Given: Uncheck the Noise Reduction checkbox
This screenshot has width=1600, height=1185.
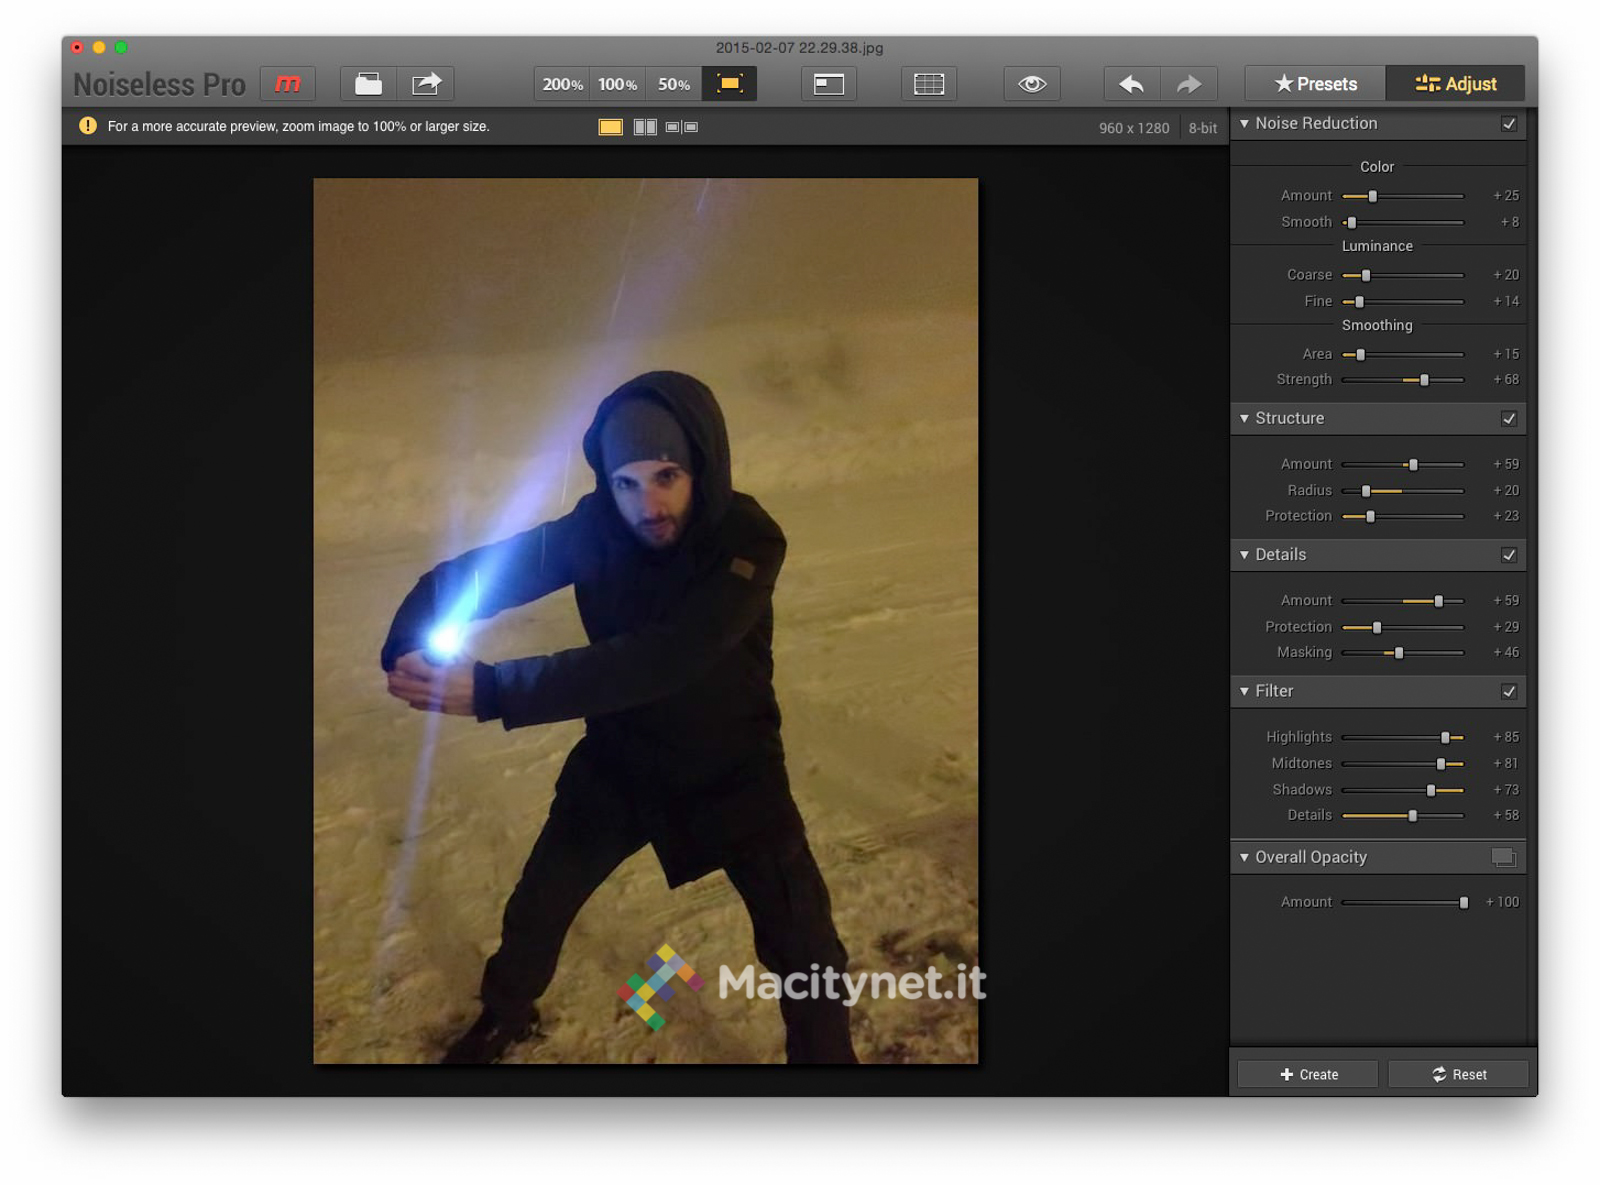Looking at the screenshot, I should 1509,124.
